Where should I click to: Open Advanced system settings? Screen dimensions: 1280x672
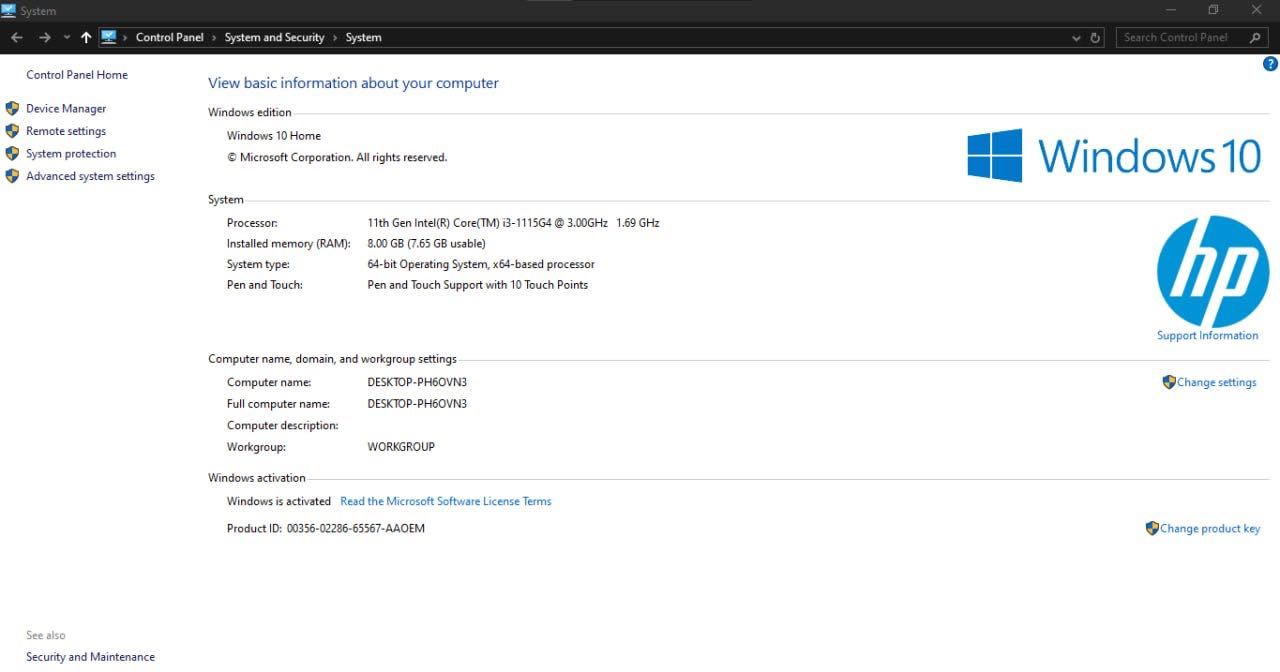coord(90,176)
